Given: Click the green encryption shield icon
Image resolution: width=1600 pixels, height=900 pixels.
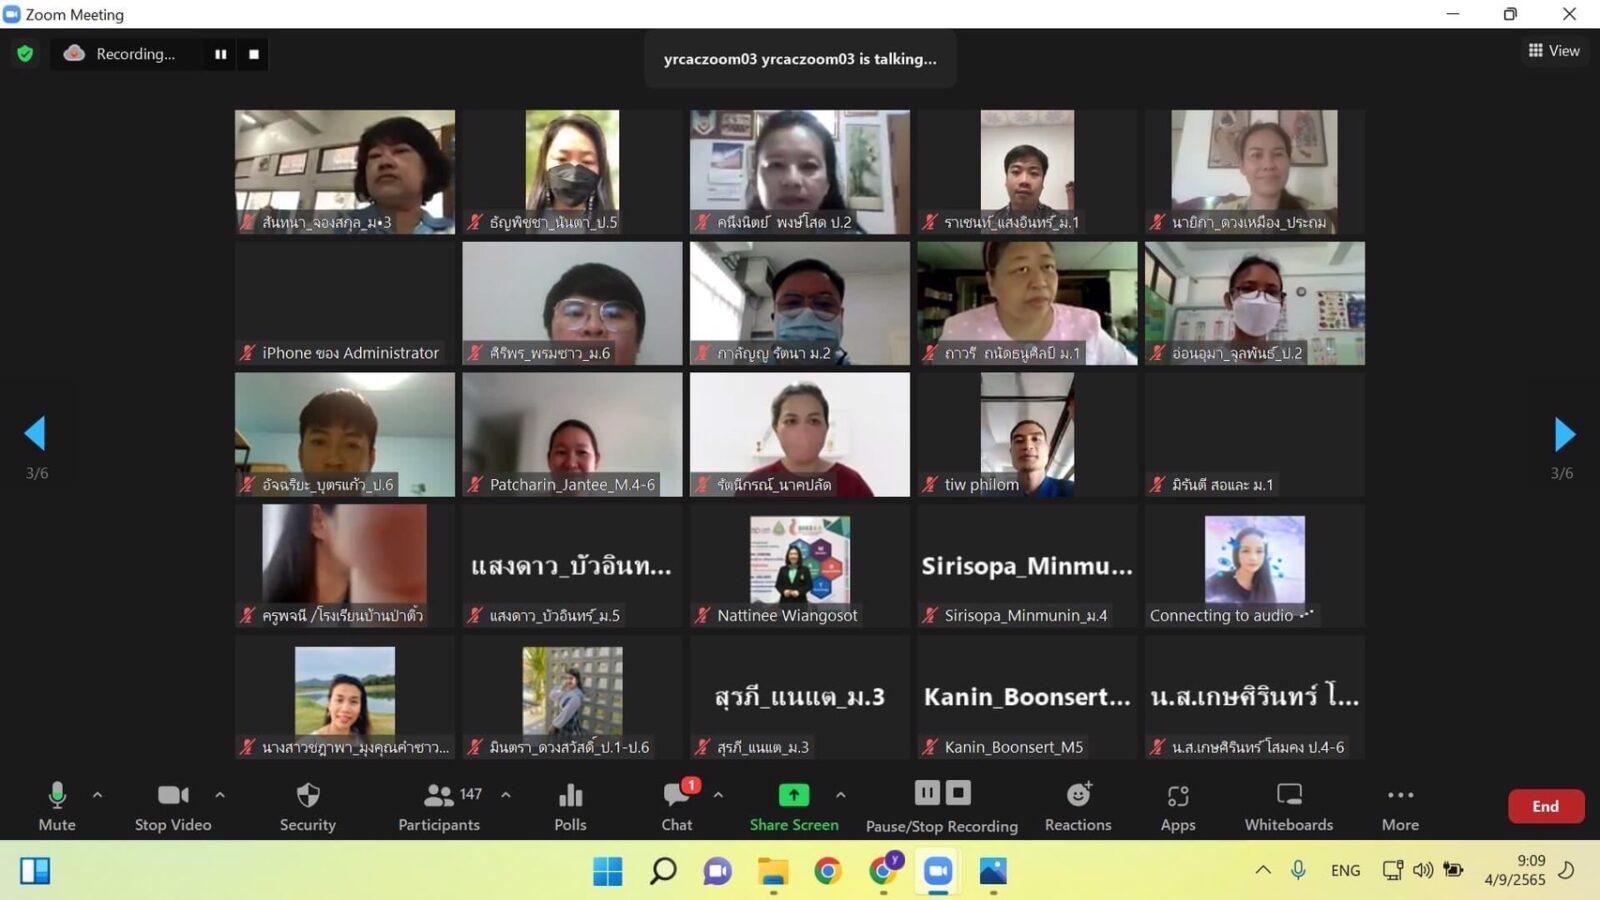Looking at the screenshot, I should click(25, 54).
